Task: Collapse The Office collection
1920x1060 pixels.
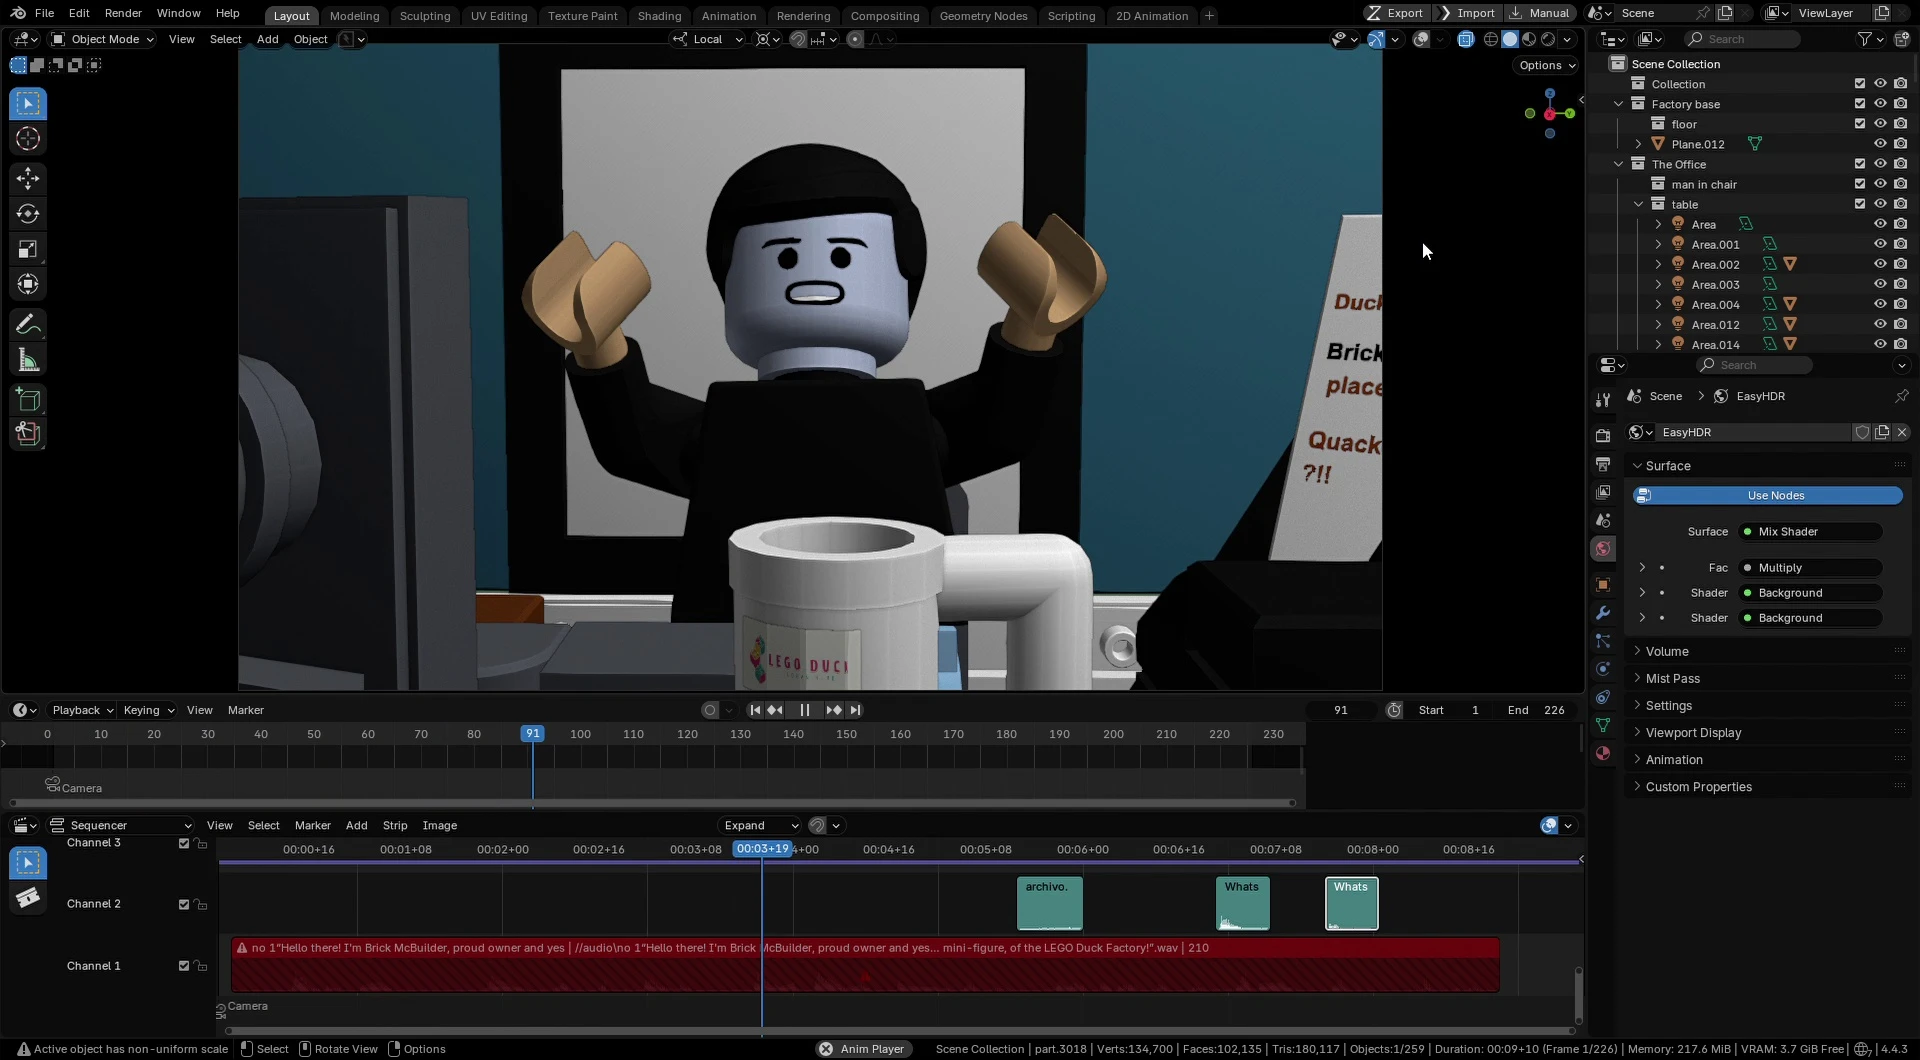Action: pyautogui.click(x=1618, y=164)
